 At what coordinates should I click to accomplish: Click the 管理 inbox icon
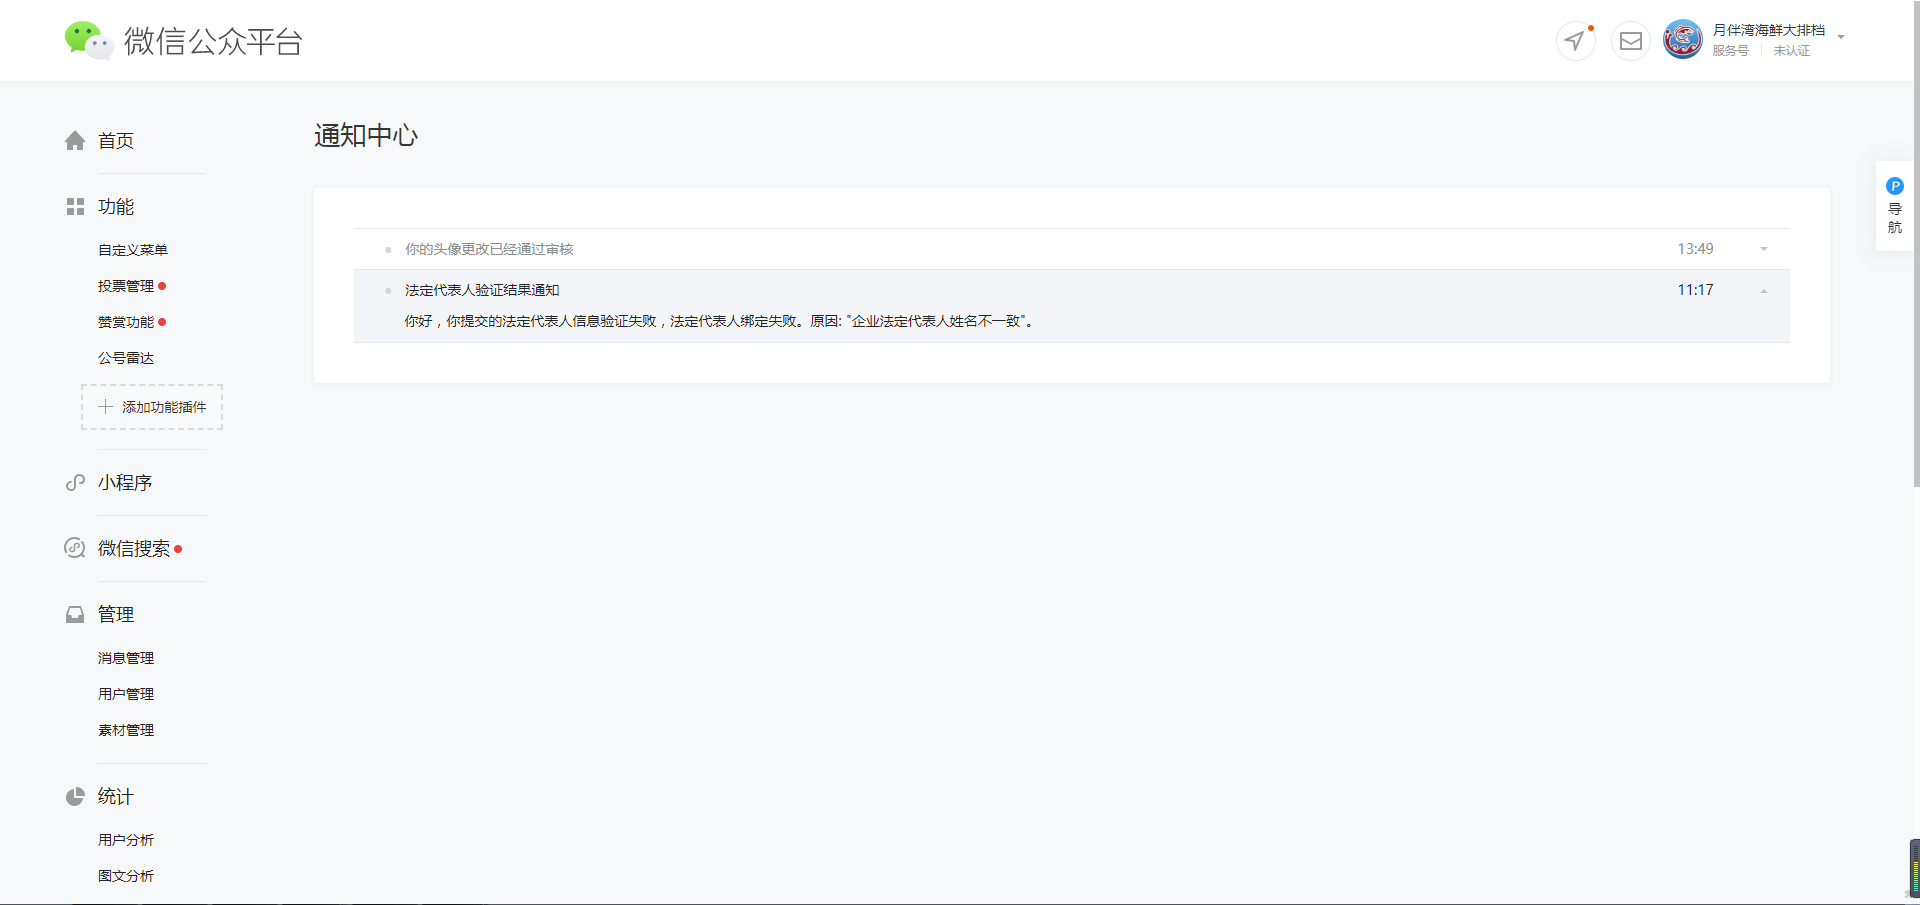[75, 615]
